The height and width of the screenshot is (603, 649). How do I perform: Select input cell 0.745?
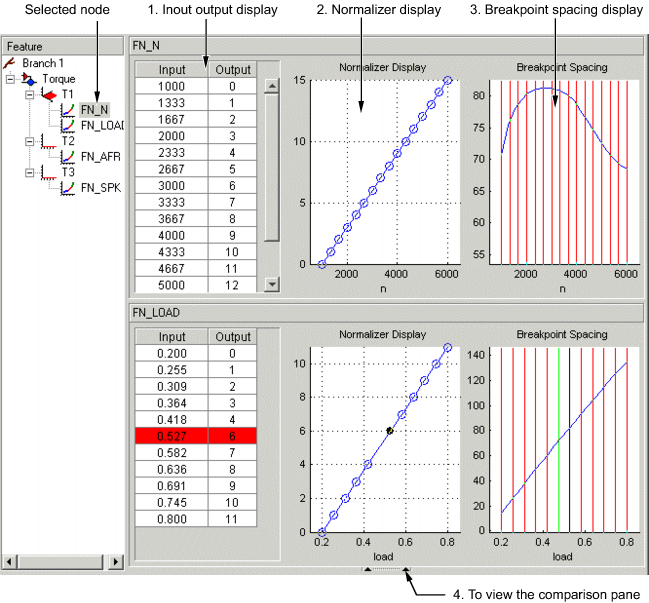coord(171,502)
